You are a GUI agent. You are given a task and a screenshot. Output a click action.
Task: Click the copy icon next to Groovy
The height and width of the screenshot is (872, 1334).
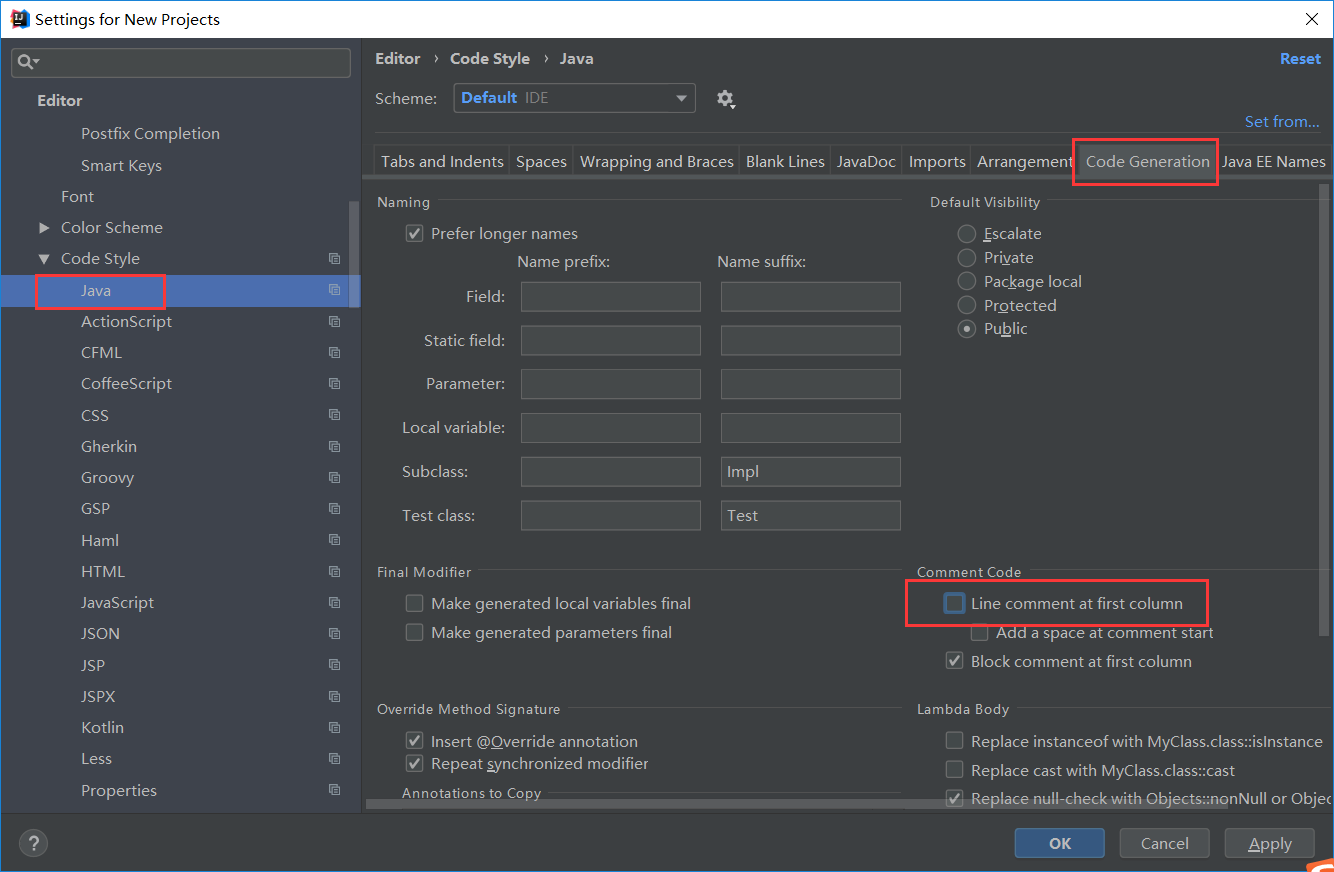tap(334, 478)
